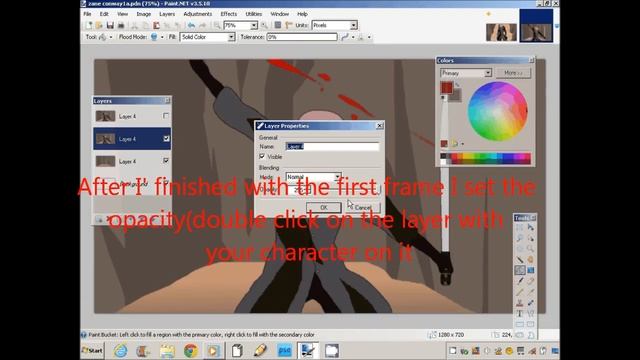This screenshot has height=360, width=640.
Task: Open the Effects menu
Action: coord(229,14)
